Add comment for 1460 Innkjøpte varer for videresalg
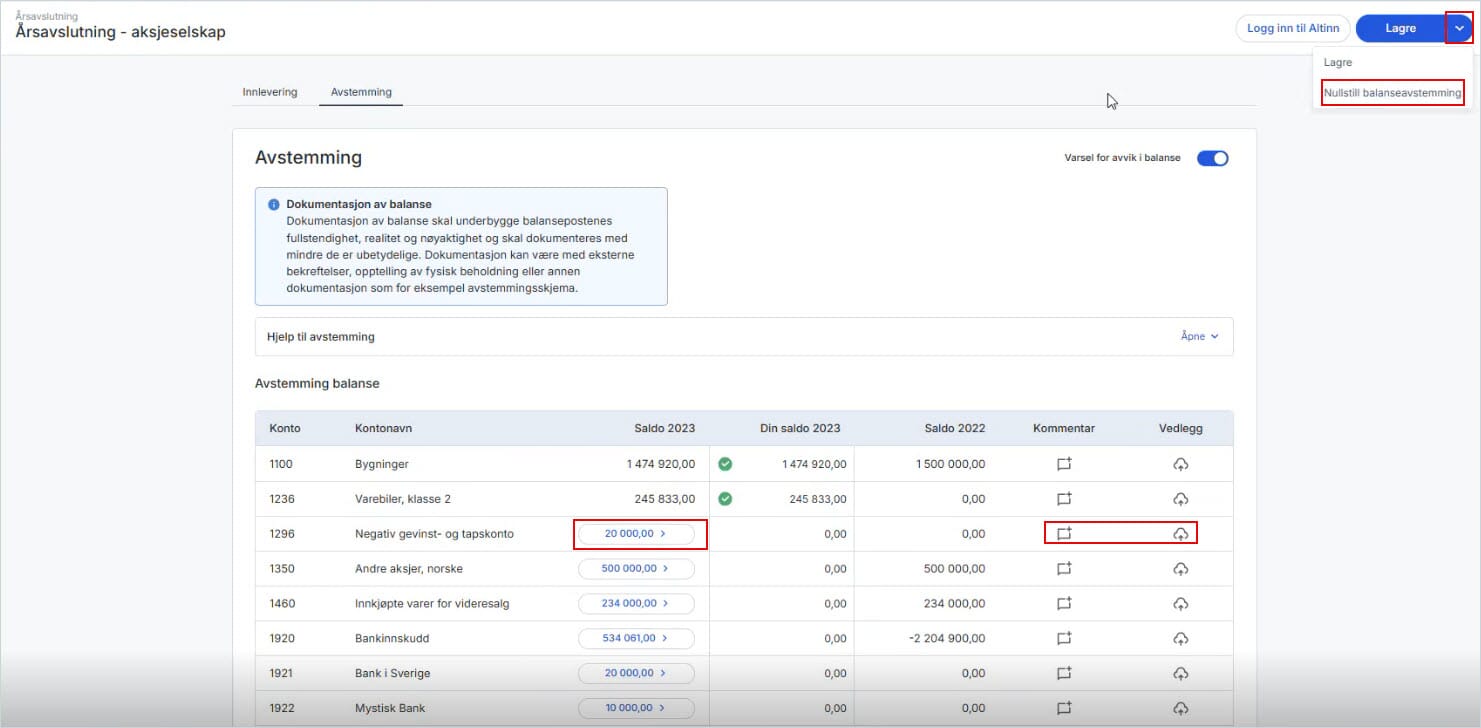Viewport: 1481px width, 728px height. pyautogui.click(x=1064, y=604)
